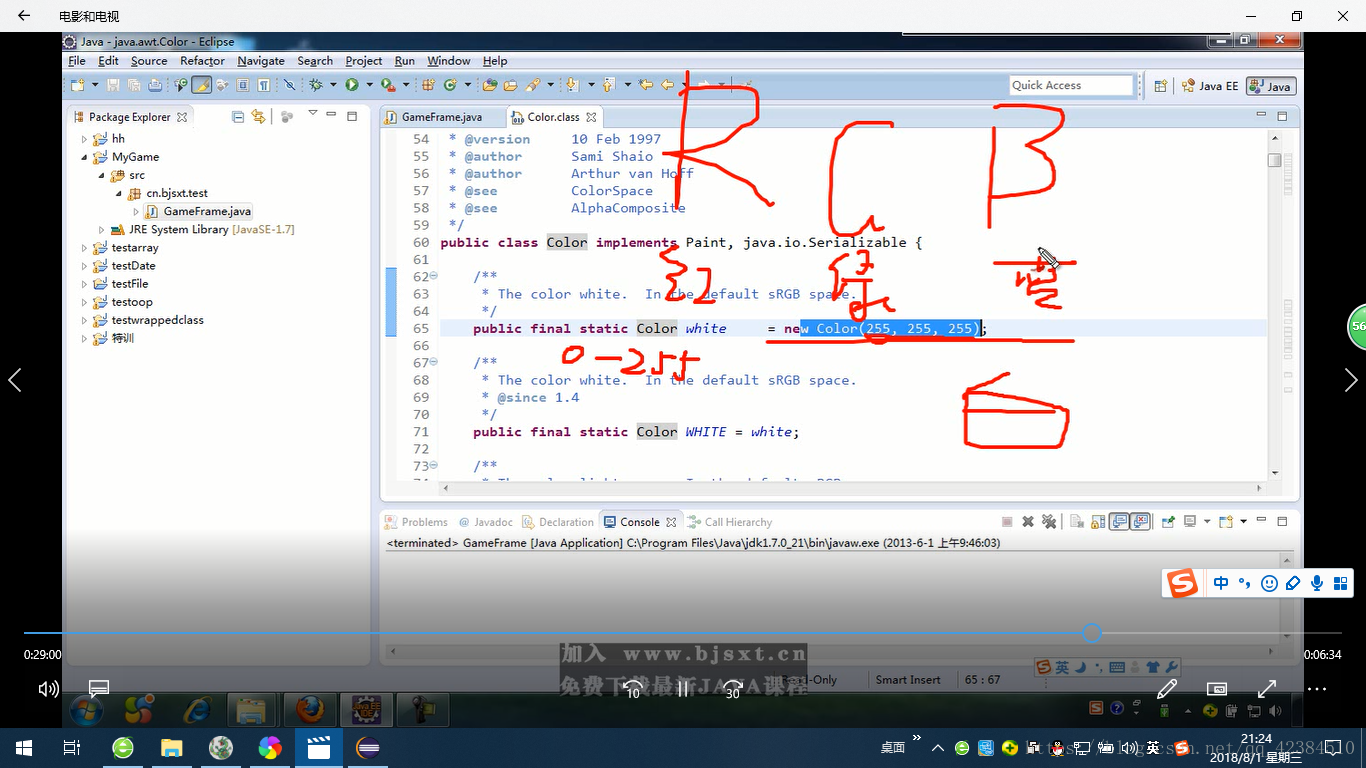1366x768 pixels.
Task: Collapse the src folder node
Action: click(x=102, y=175)
